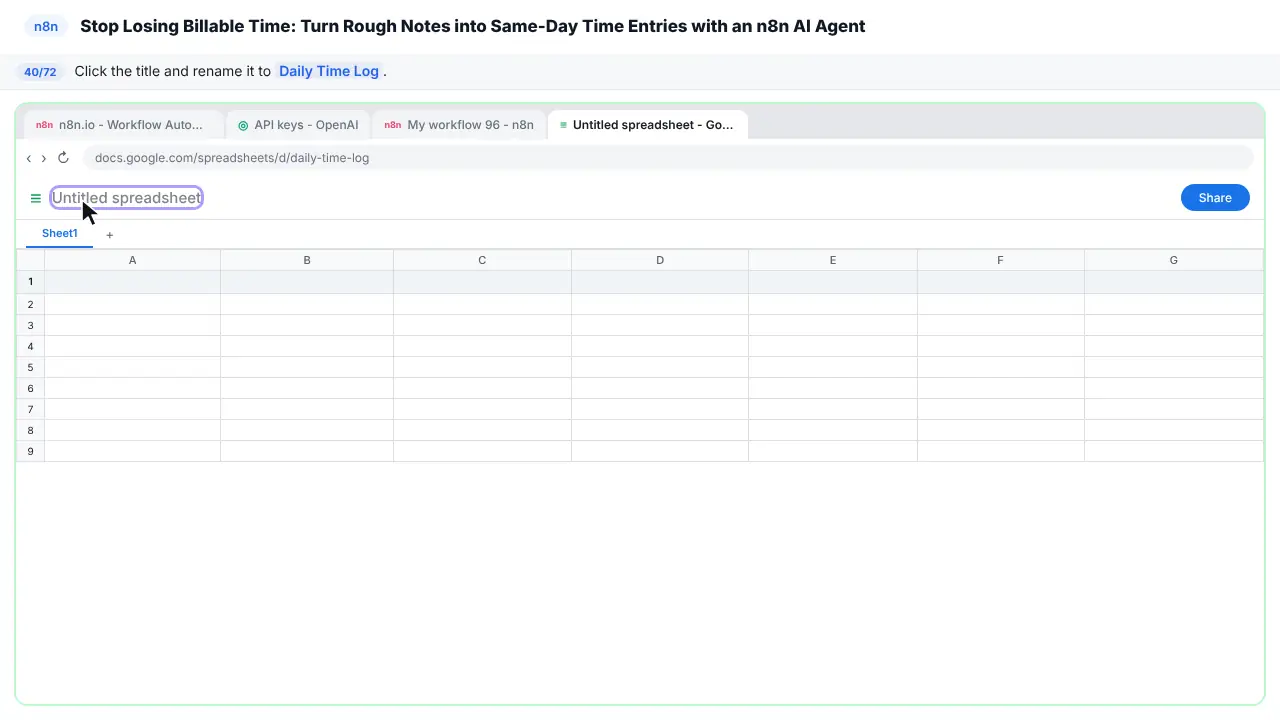Image resolution: width=1280 pixels, height=720 pixels.
Task: Select row 4 header
Action: [x=30, y=346]
